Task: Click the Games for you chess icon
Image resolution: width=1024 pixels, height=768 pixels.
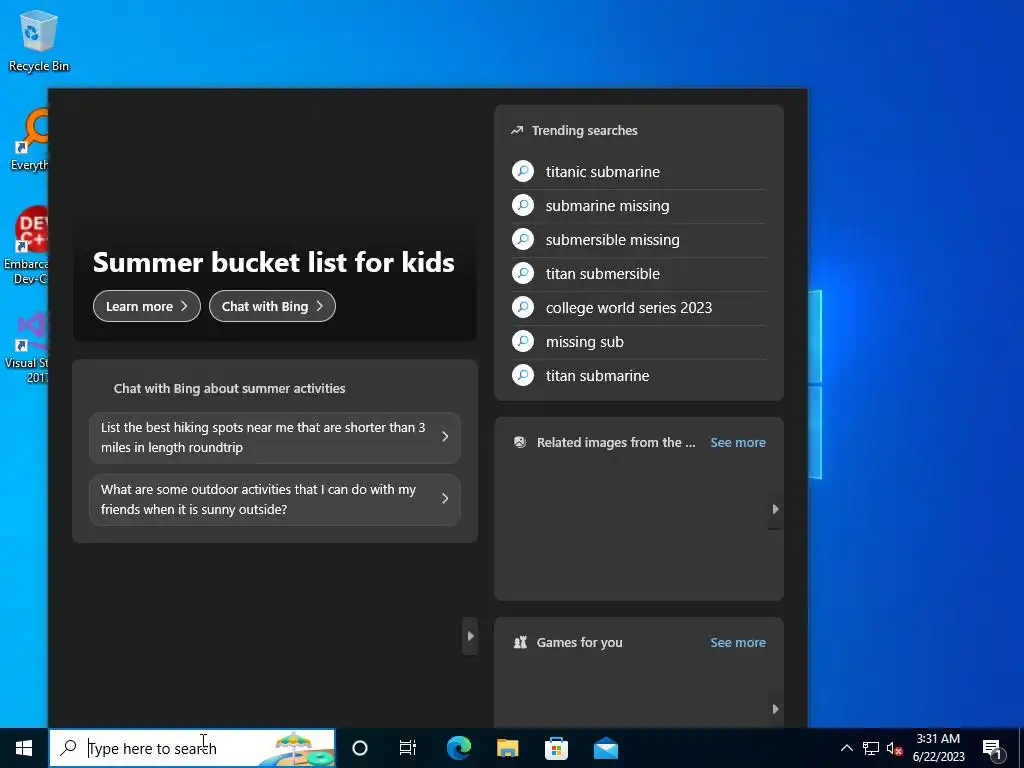Action: [x=520, y=643]
